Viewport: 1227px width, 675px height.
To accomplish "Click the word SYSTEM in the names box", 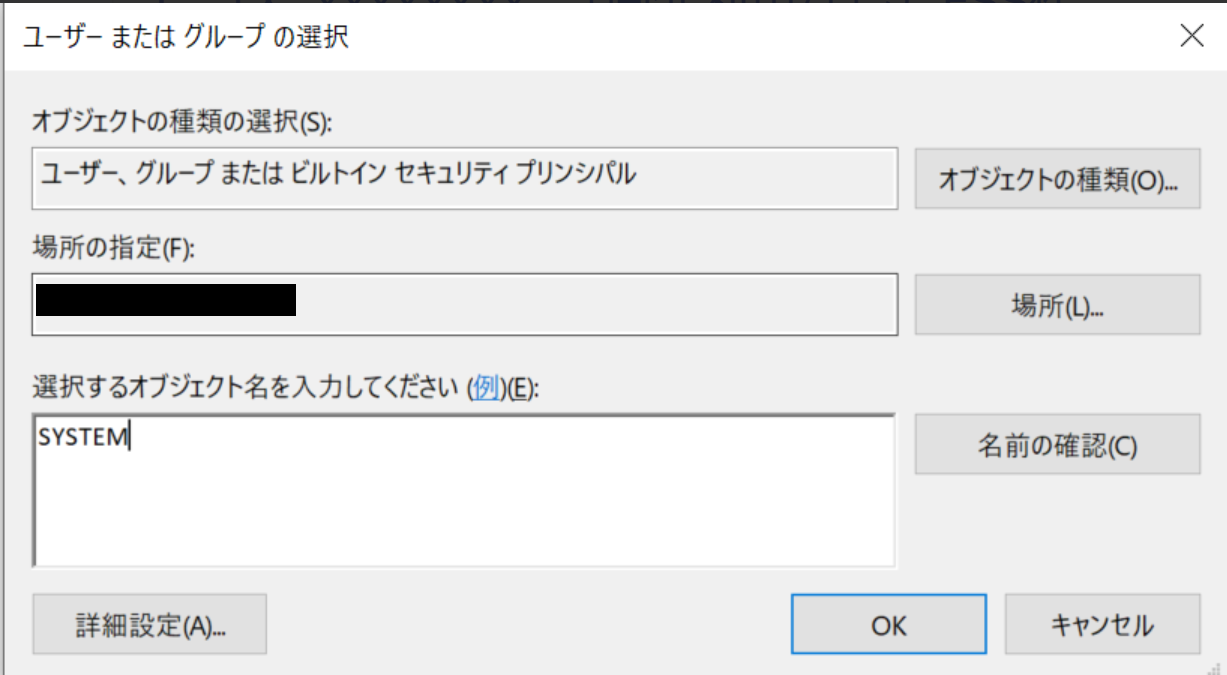I will 84,438.
